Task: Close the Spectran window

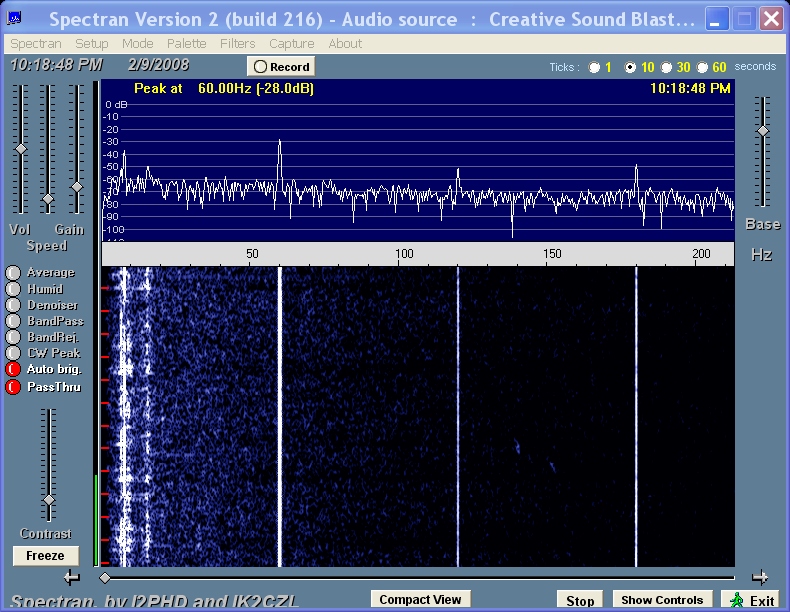Action: coord(771,20)
